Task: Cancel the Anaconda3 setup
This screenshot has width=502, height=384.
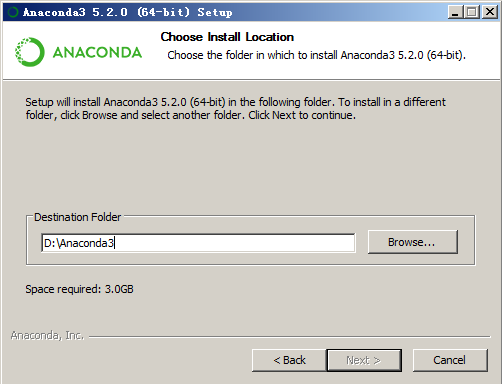Action: (450, 360)
